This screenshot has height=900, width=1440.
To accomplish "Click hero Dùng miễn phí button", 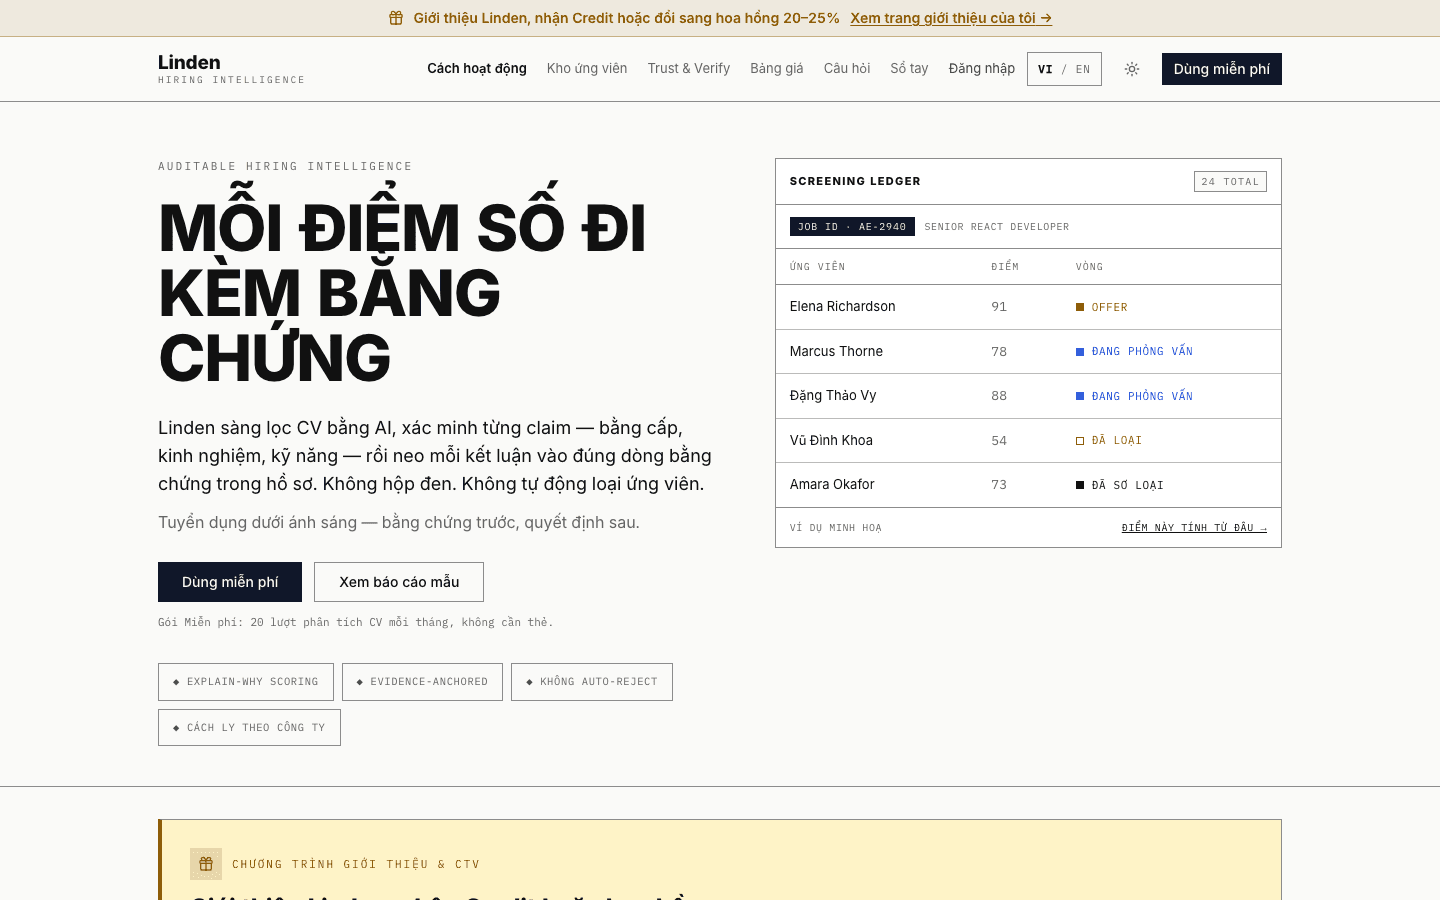I will [x=230, y=582].
